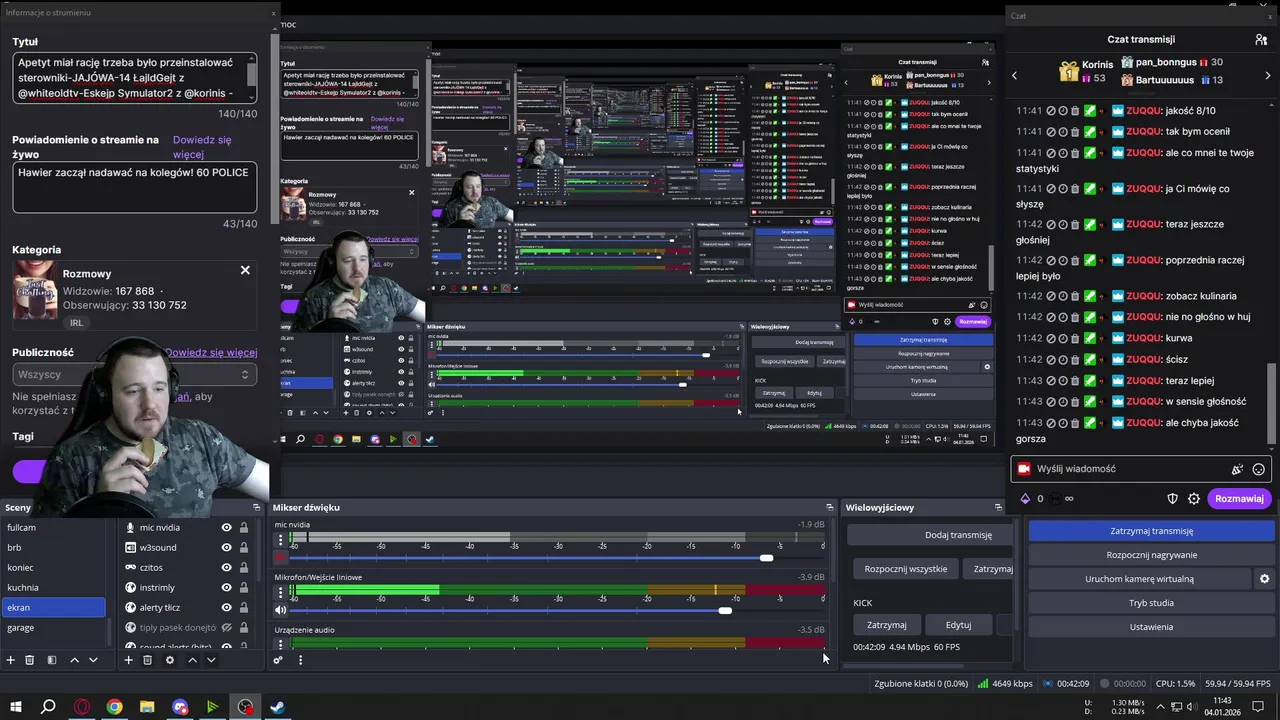Pop out Informacje o strumieniu dock
1280x720 pixels.
(274, 14)
